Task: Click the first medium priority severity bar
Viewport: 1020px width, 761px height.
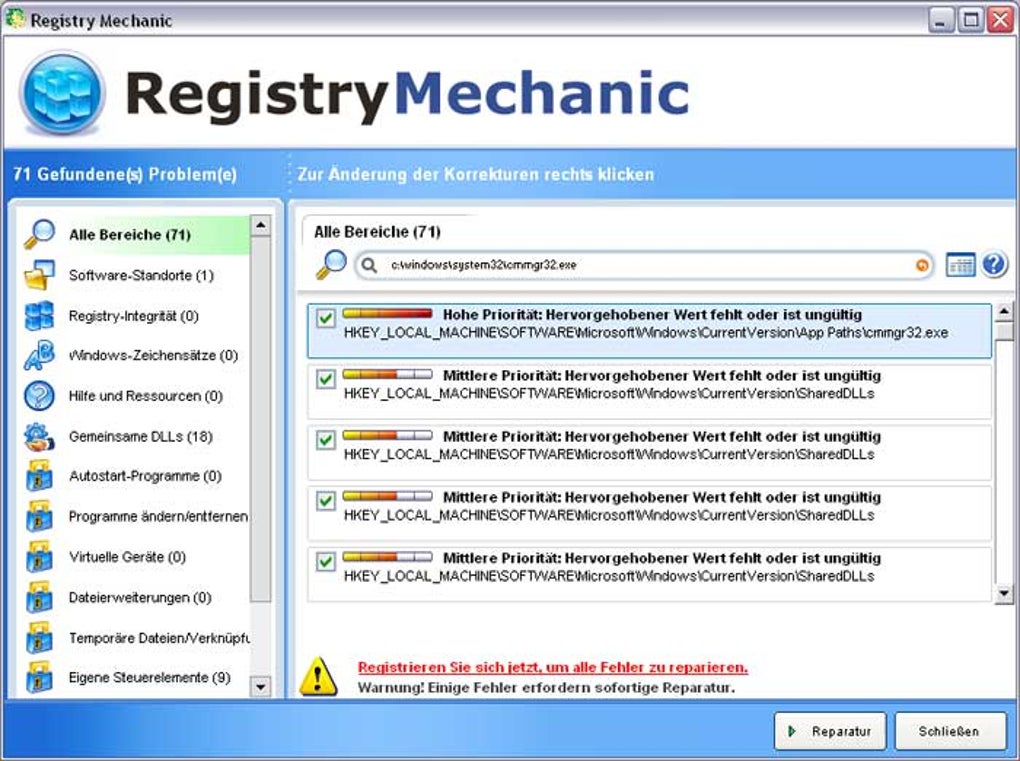Action: click(x=388, y=375)
